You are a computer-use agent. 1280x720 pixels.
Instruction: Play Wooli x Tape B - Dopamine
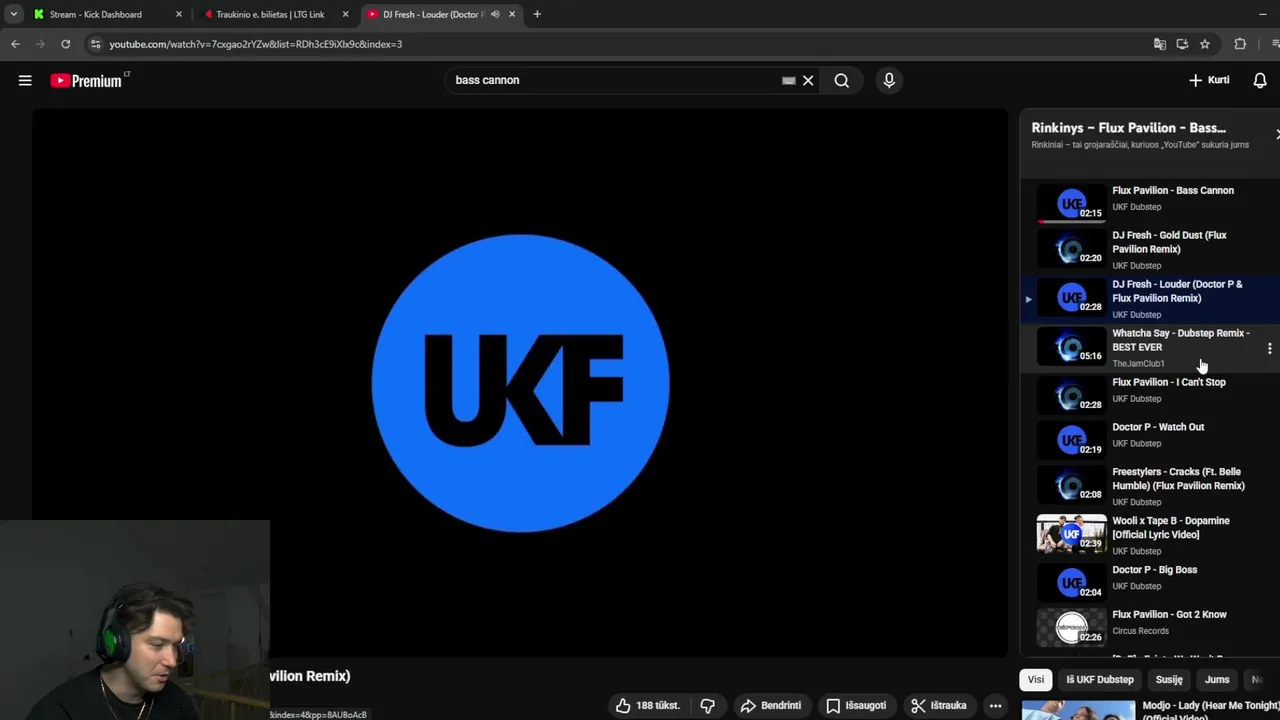[x=1150, y=534]
